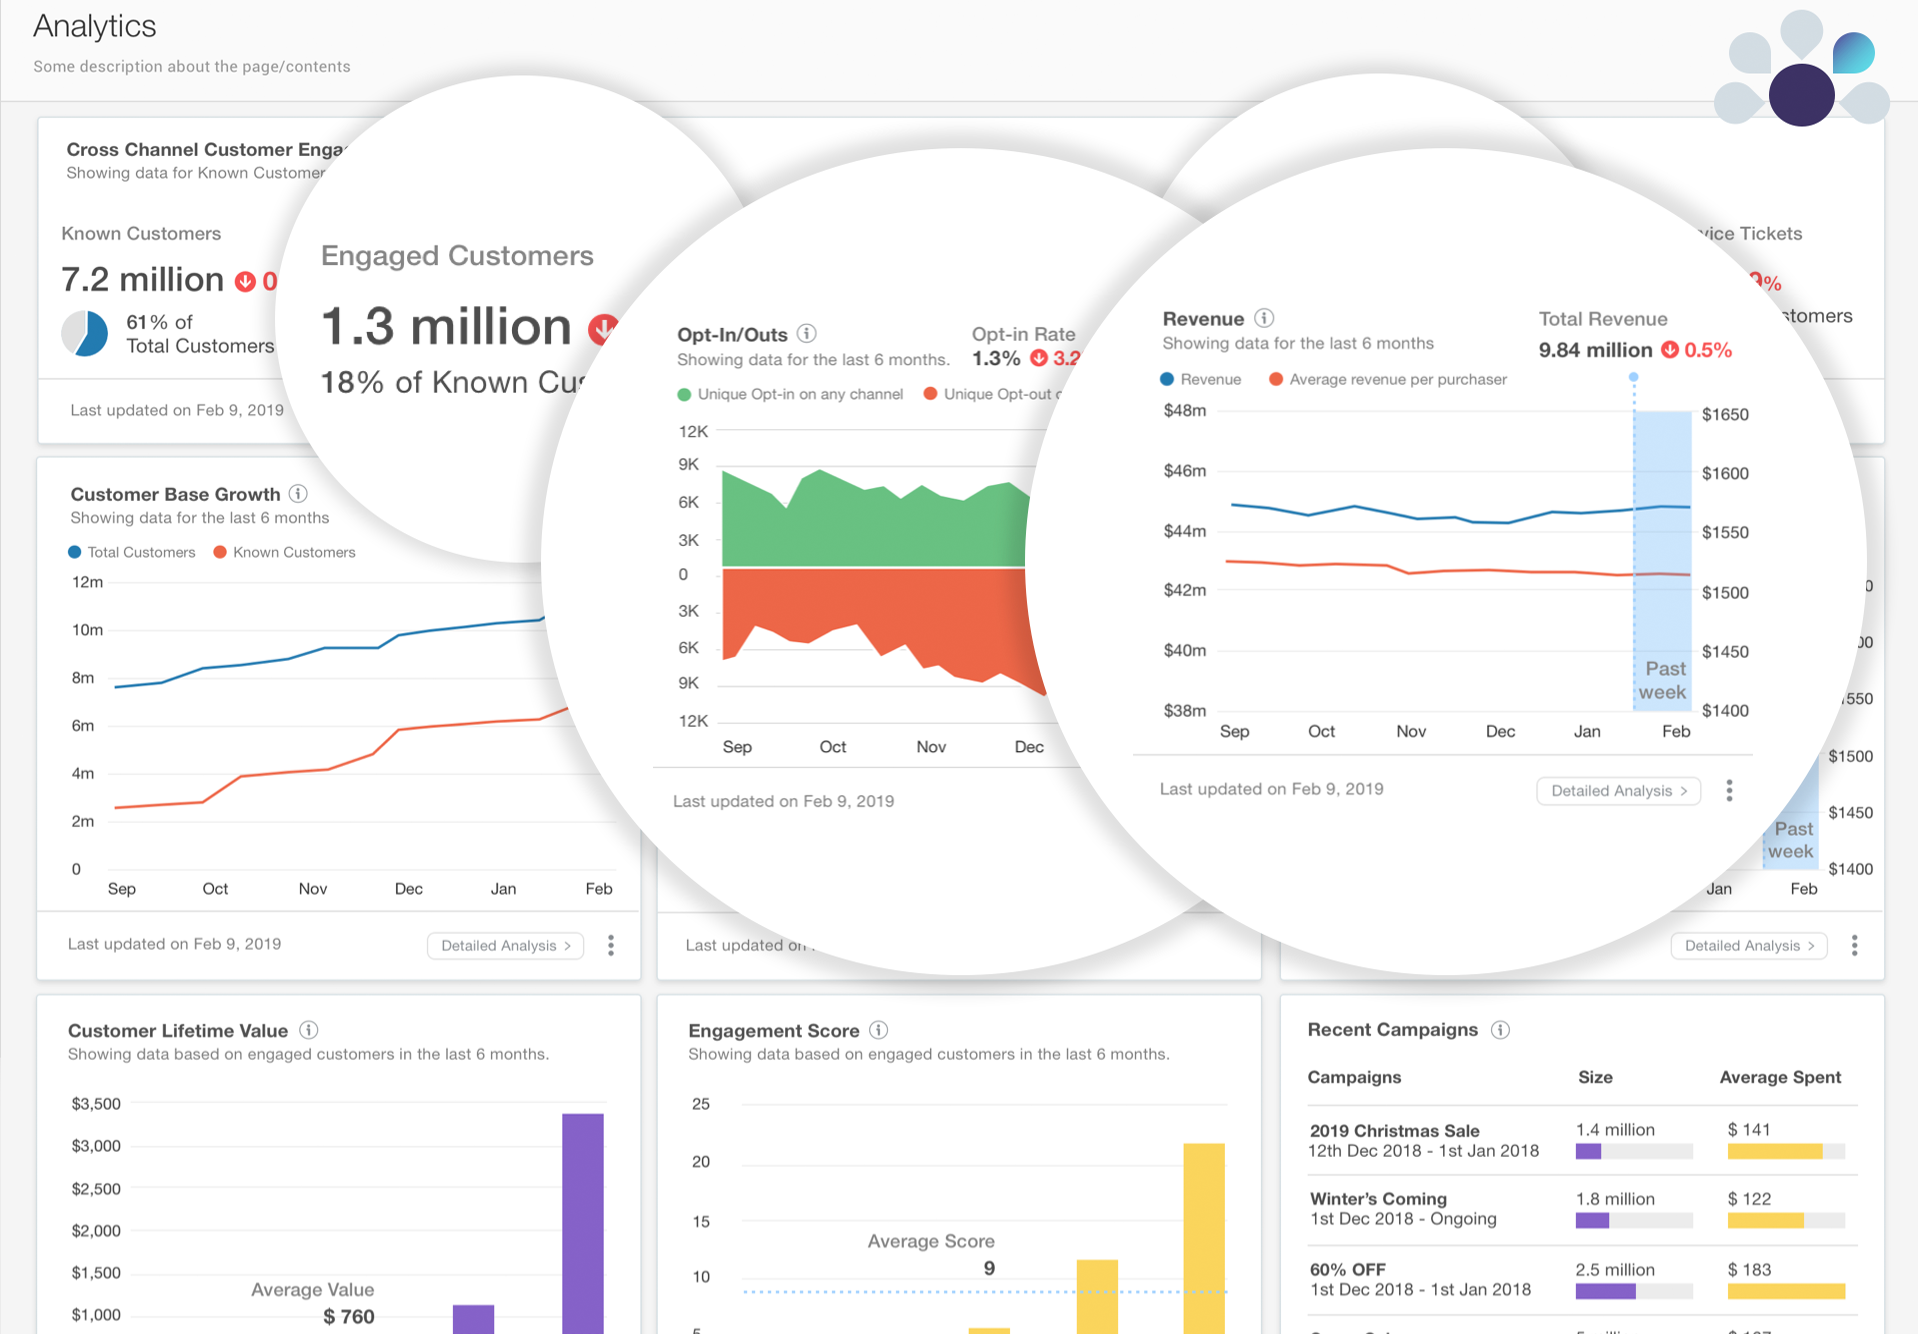Click the Known Customers pie chart icon
Viewport: 1918px width, 1334px height.
(85, 333)
